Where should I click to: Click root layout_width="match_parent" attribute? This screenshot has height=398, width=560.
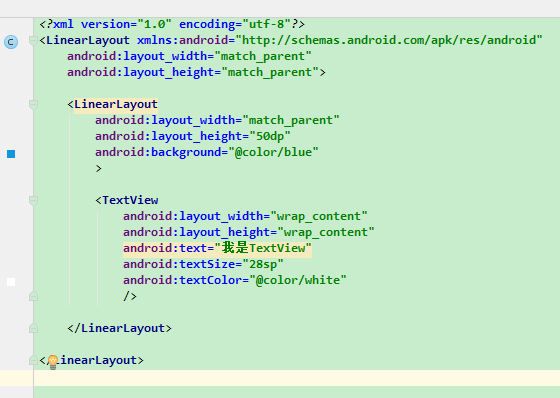click(x=189, y=56)
